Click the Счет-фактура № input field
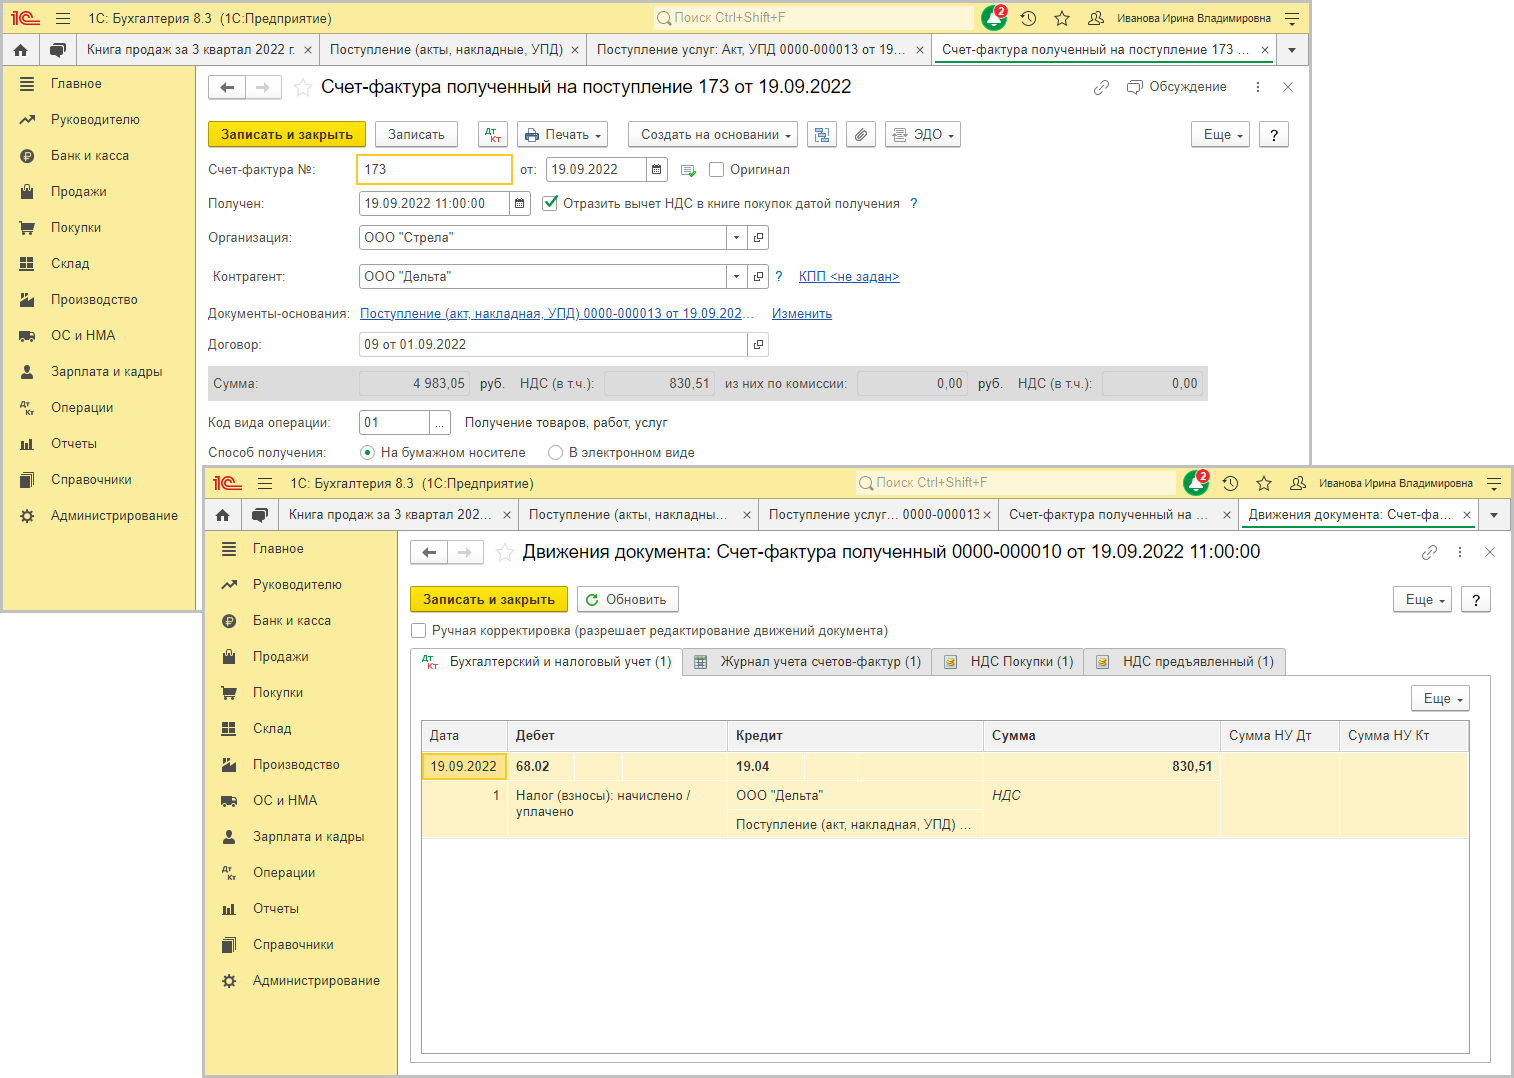The width and height of the screenshot is (1514, 1078). pos(434,170)
